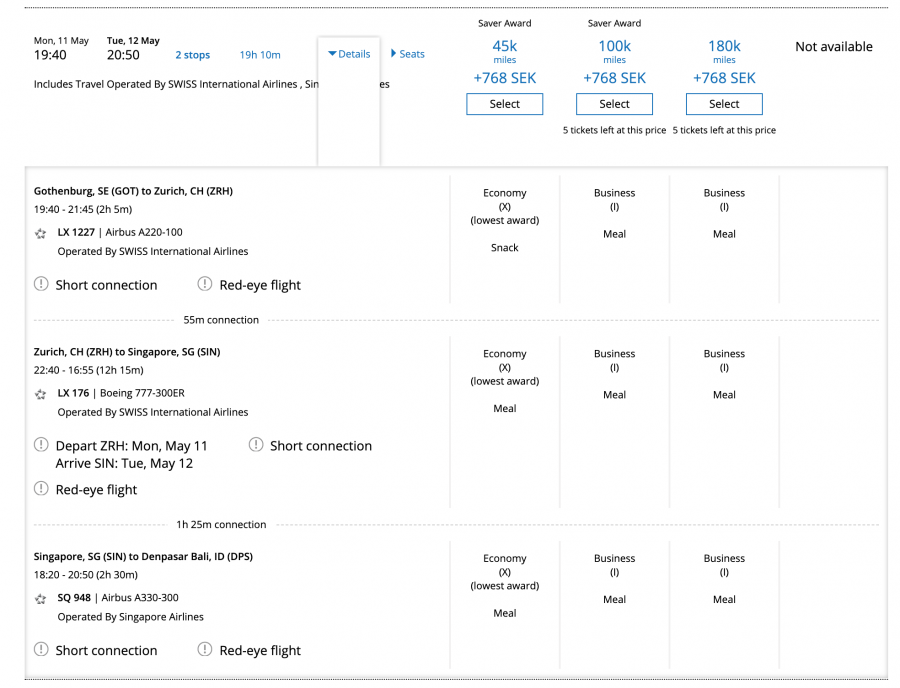900x688 pixels.
Task: Click Red-eye flight warning icon on Singapore segment
Action: point(204,650)
